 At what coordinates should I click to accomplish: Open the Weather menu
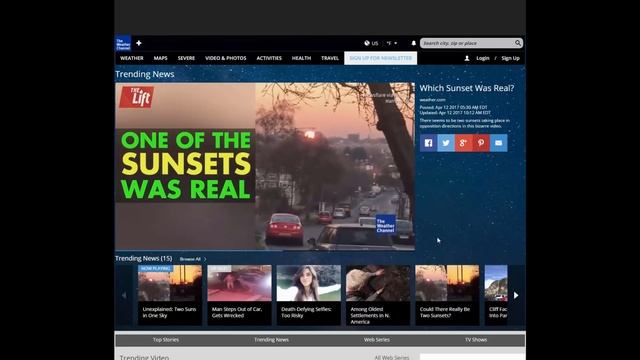pos(131,58)
